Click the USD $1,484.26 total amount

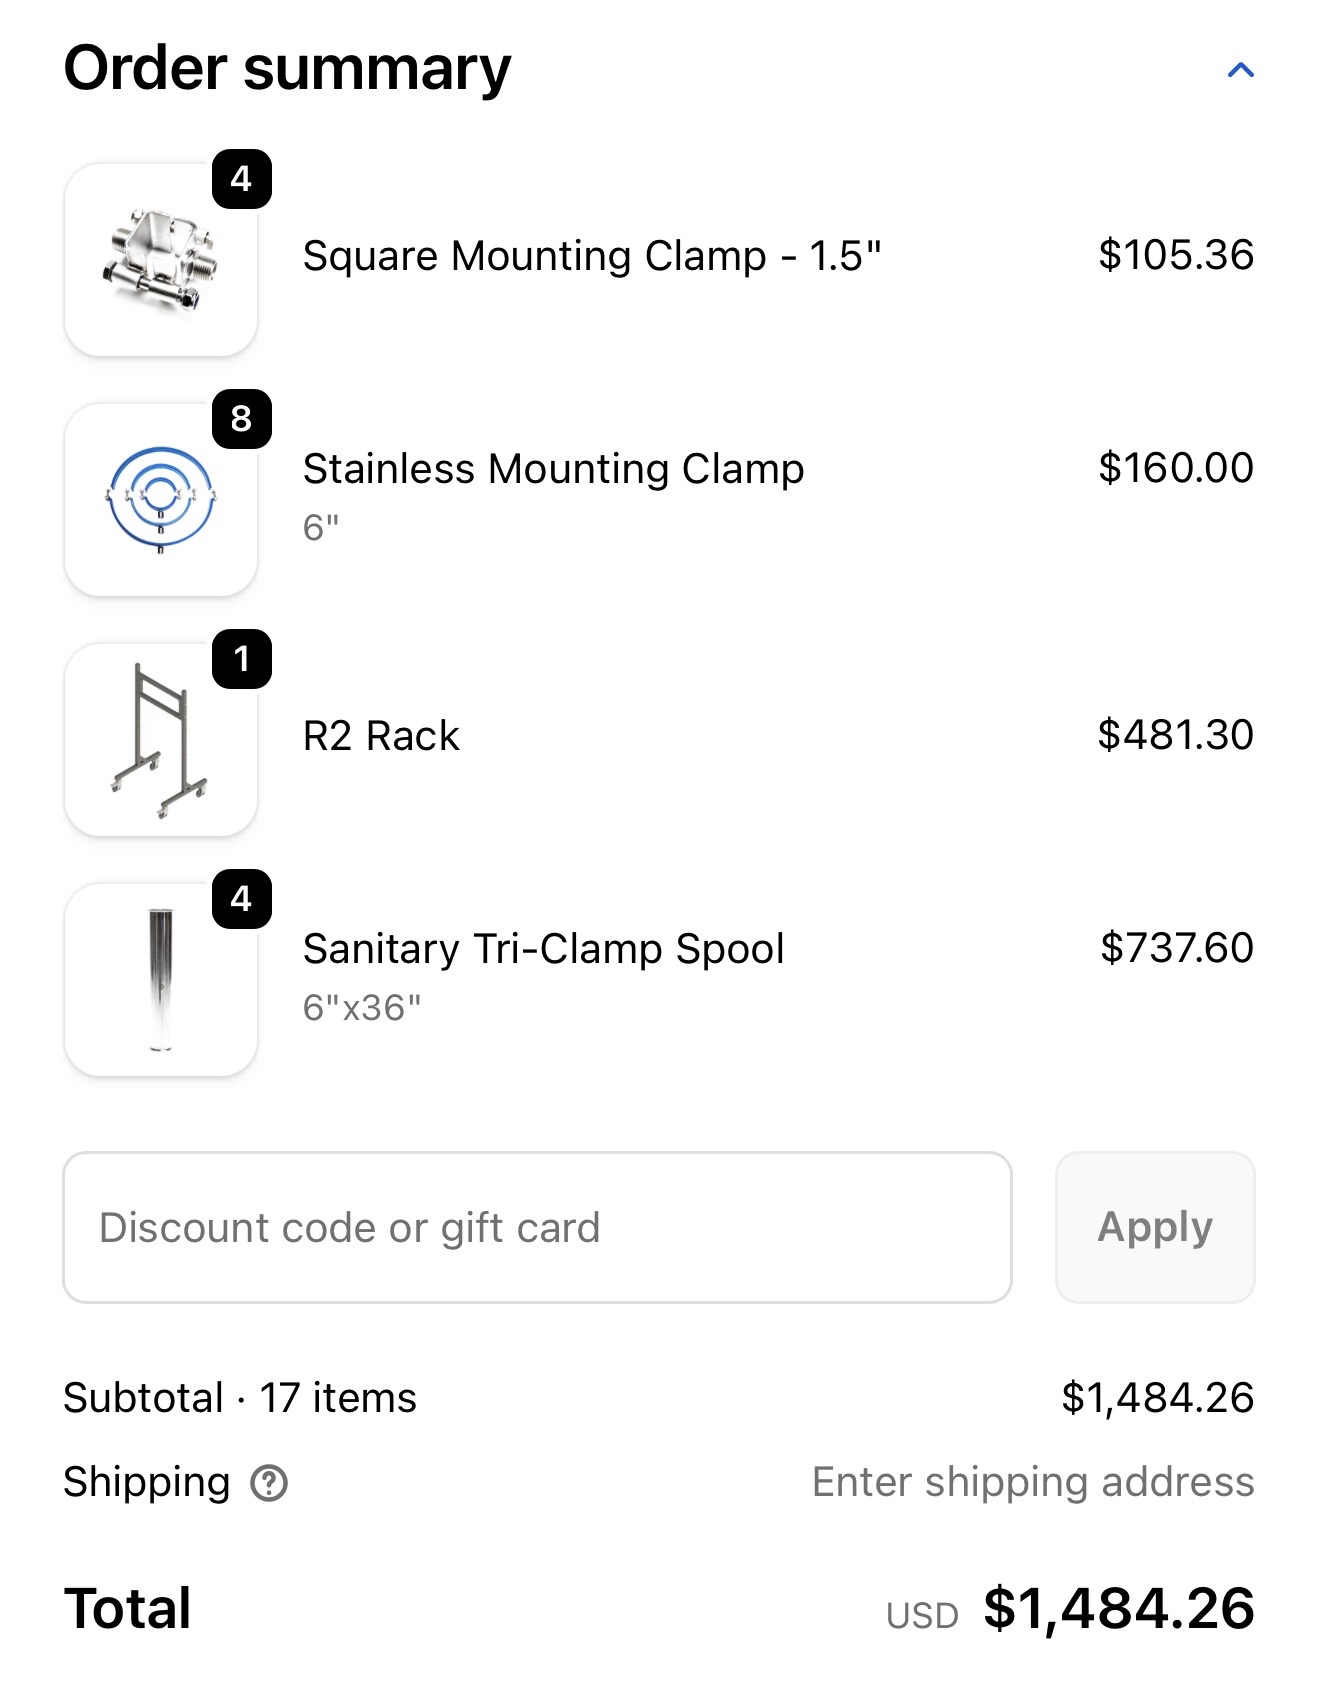point(1118,1609)
